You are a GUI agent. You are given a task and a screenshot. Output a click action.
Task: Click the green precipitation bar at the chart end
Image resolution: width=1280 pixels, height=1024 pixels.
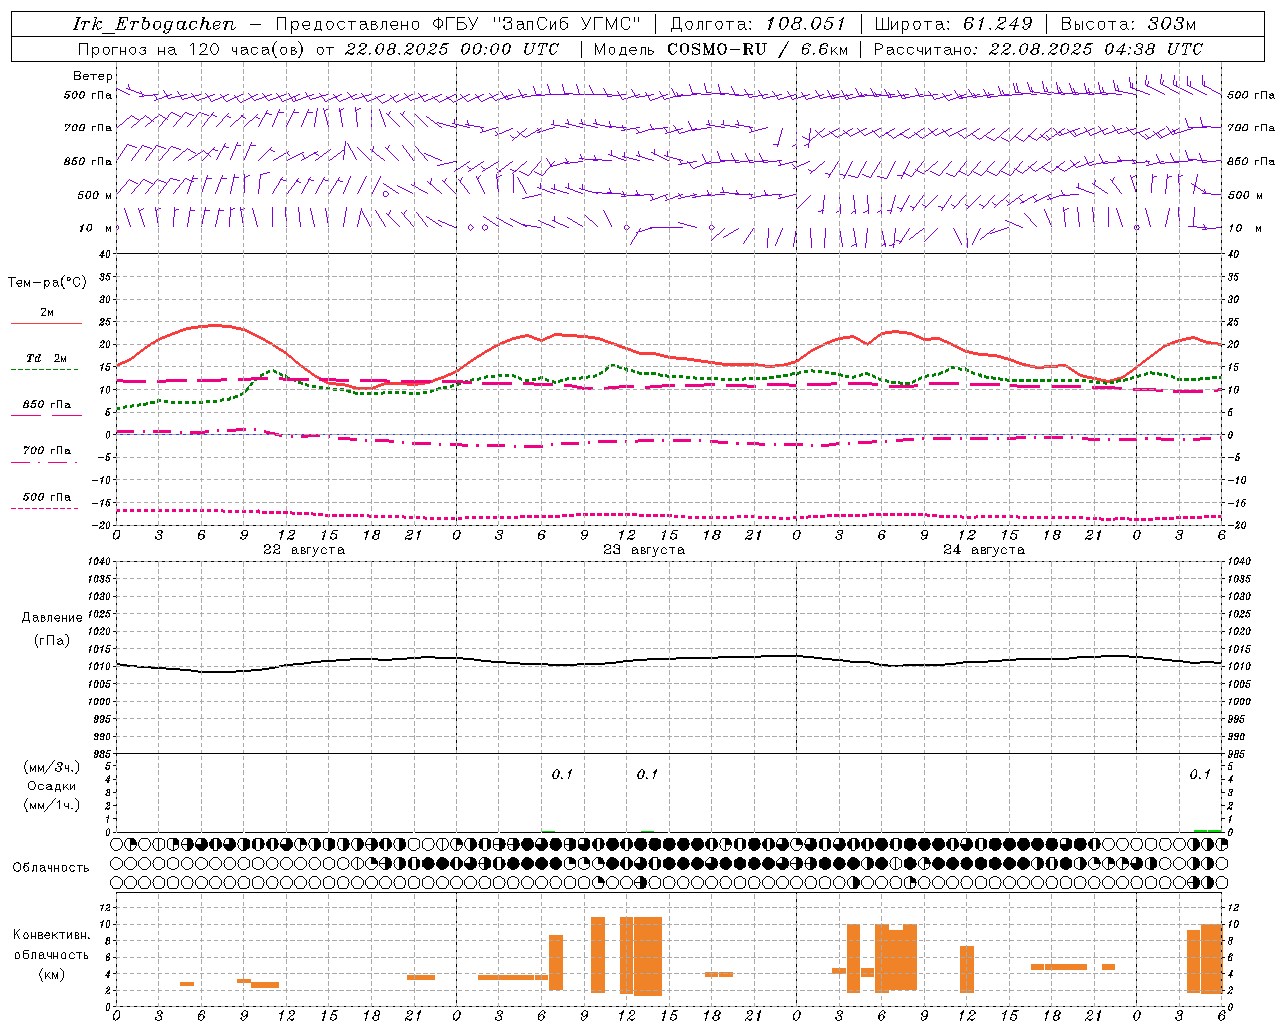coord(1208,830)
